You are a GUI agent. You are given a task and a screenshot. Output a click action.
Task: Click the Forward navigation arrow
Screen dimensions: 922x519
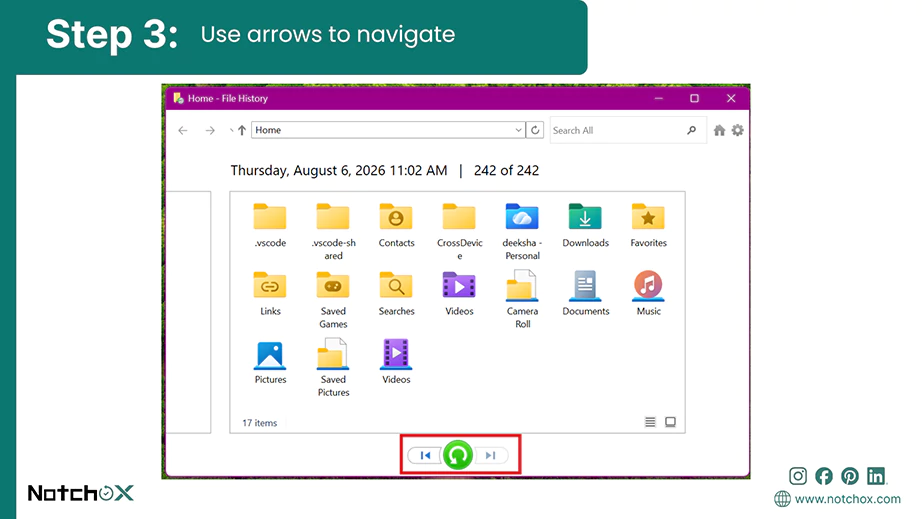pyautogui.click(x=210, y=130)
